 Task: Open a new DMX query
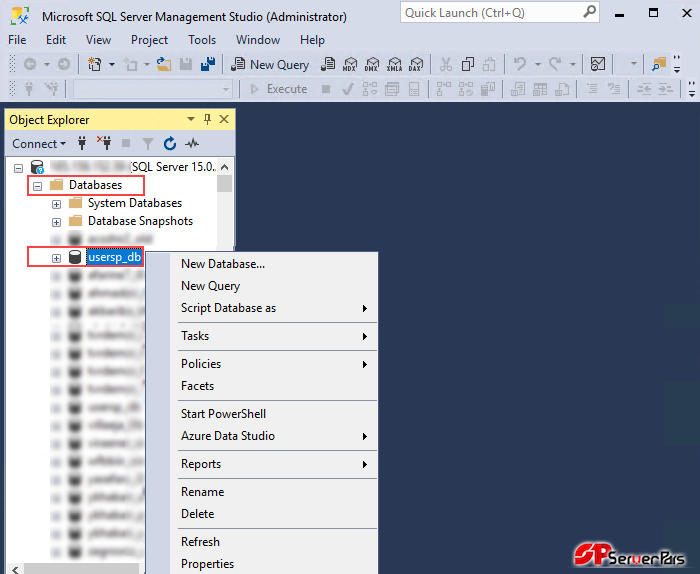tap(372, 65)
